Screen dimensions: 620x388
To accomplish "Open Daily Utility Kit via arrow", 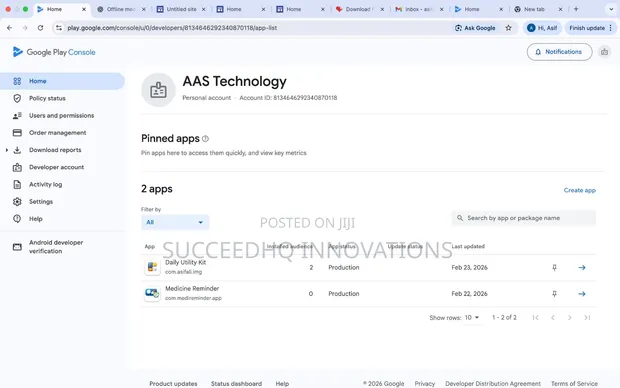I will click(x=582, y=268).
